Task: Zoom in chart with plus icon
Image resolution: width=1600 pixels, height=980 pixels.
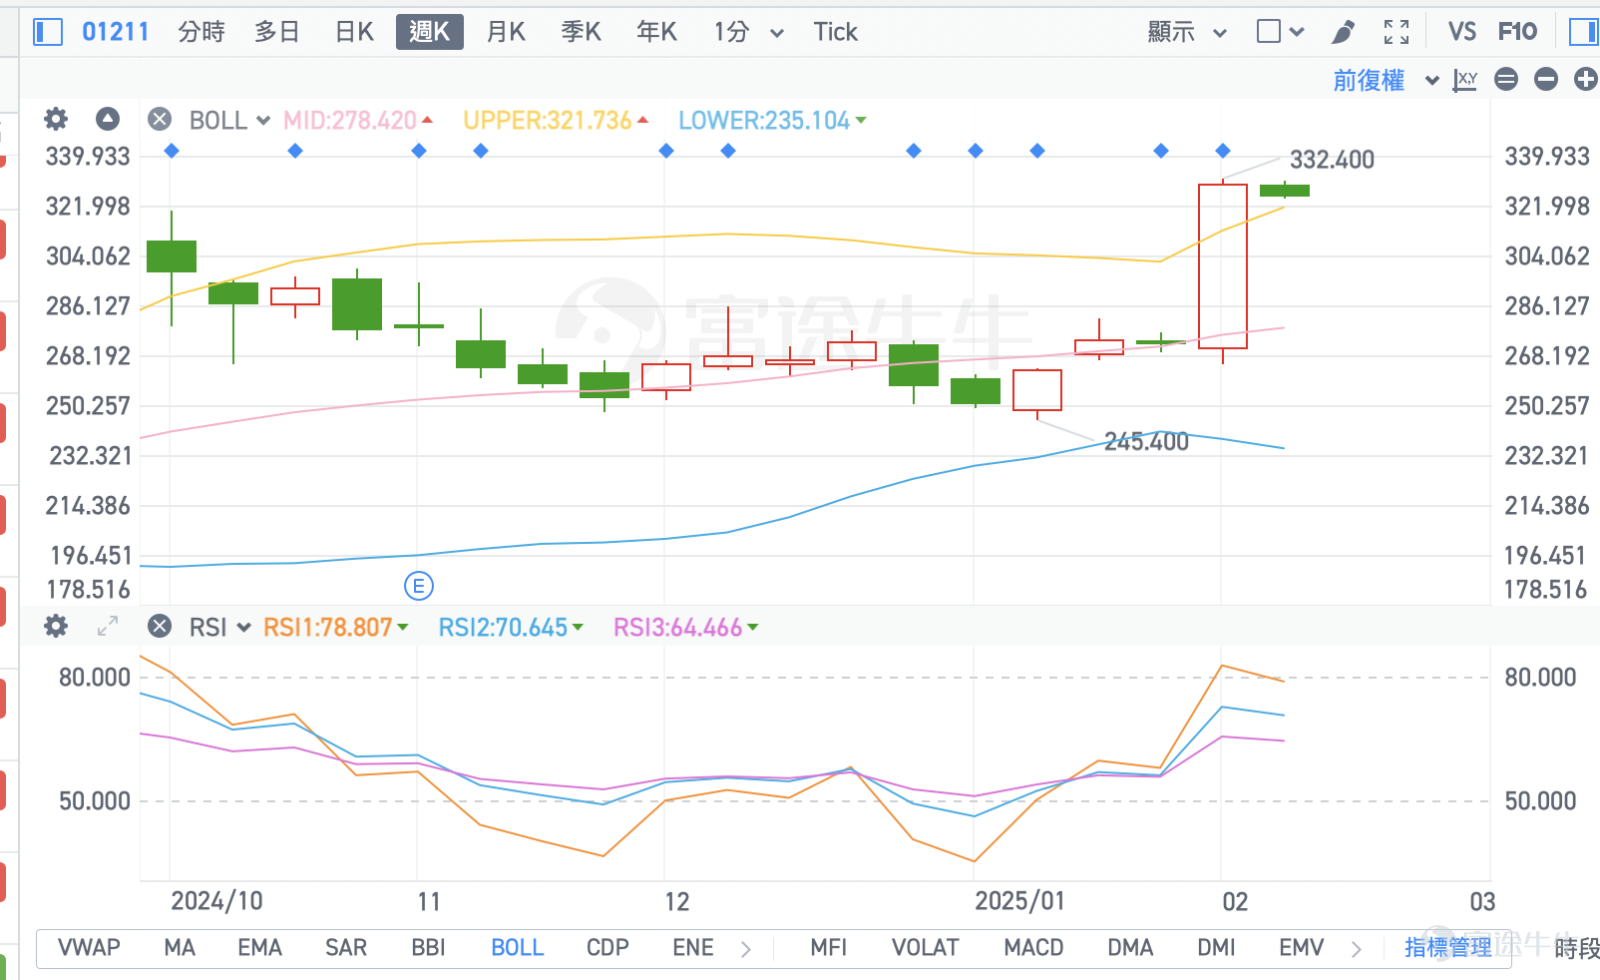Action: [1585, 79]
